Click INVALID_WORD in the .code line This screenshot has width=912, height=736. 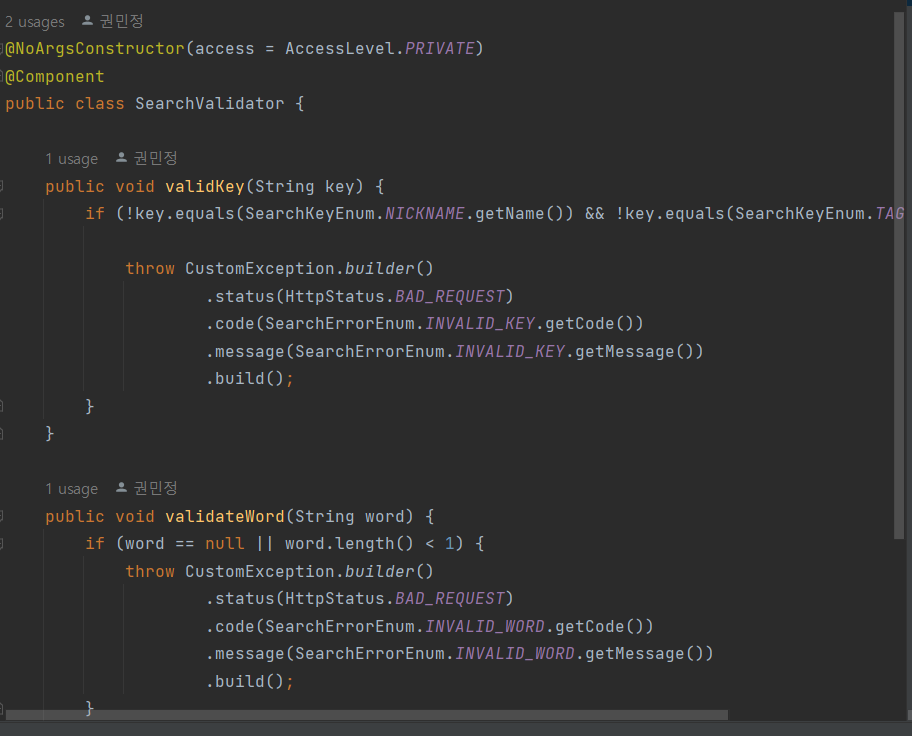click(485, 627)
